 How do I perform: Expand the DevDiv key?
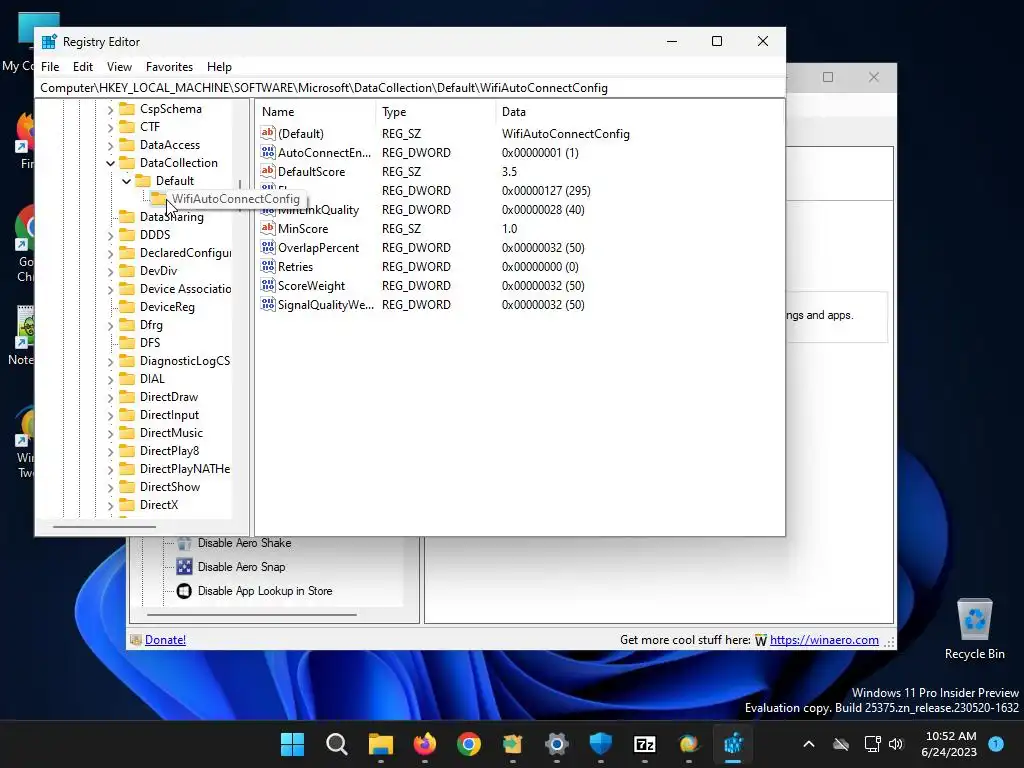110,271
